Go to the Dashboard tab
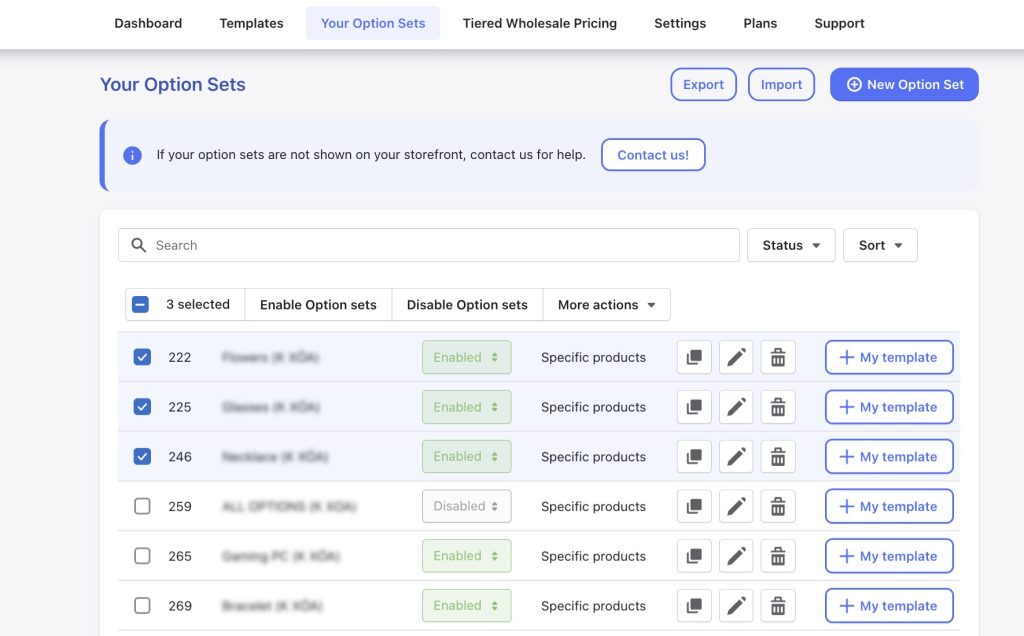Image resolution: width=1024 pixels, height=636 pixels. pyautogui.click(x=148, y=24)
